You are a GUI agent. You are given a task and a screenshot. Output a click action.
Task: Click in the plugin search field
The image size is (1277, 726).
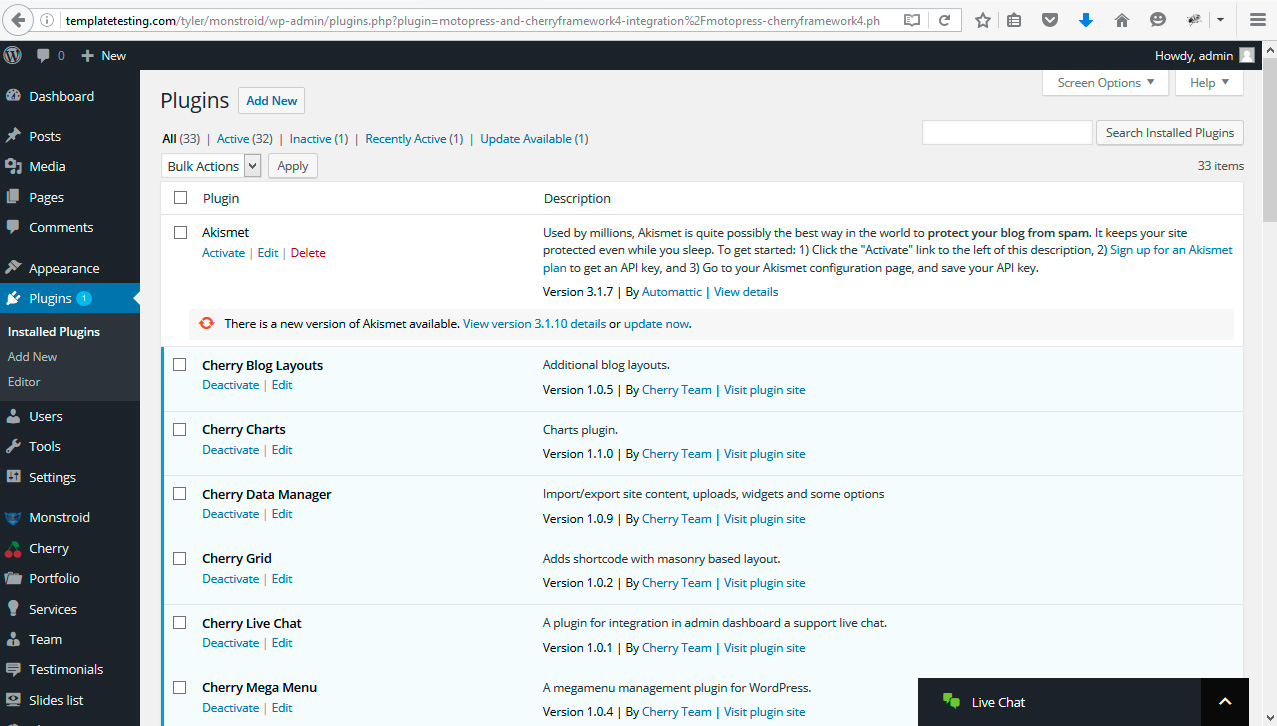coord(1007,133)
